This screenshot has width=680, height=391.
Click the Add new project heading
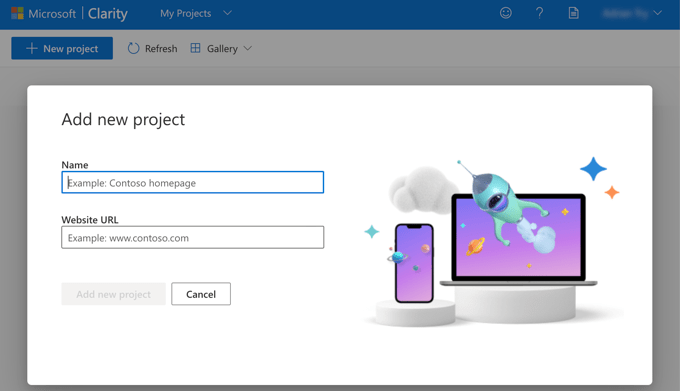click(x=123, y=119)
